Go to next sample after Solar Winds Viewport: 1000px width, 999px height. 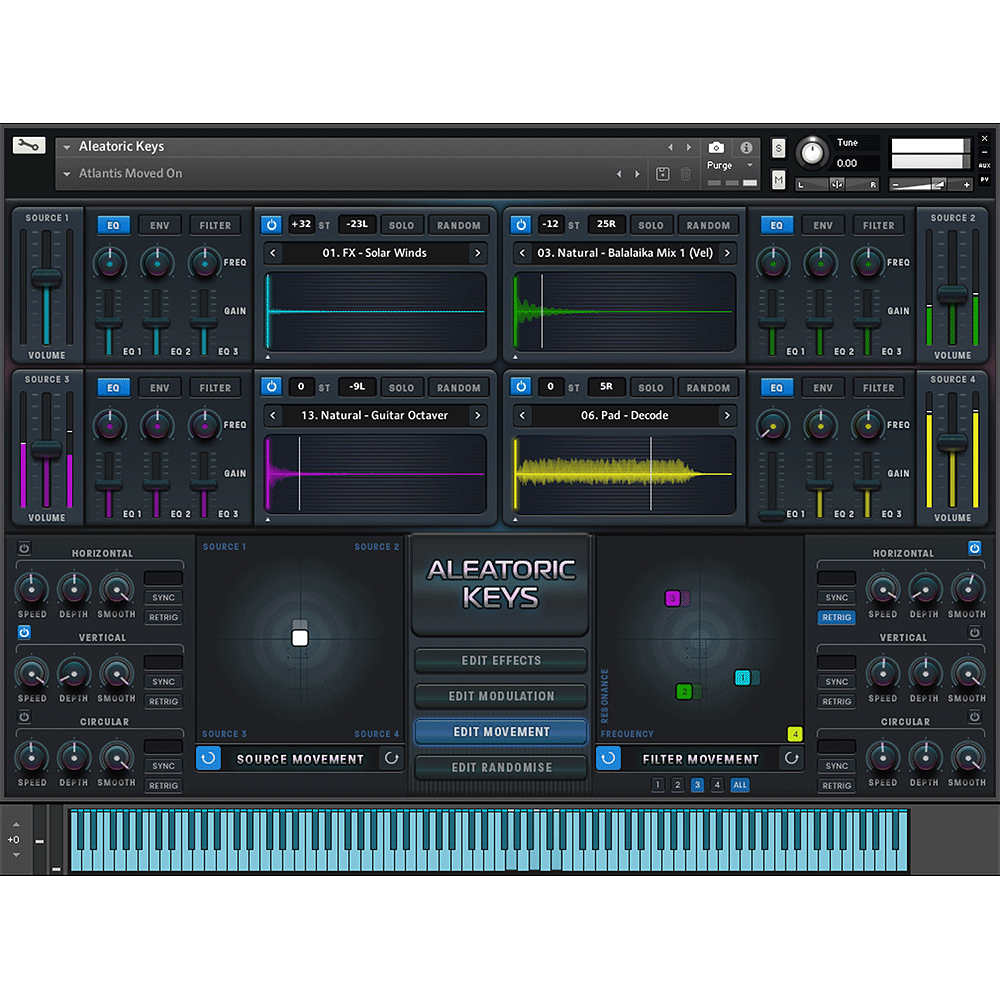tap(478, 253)
